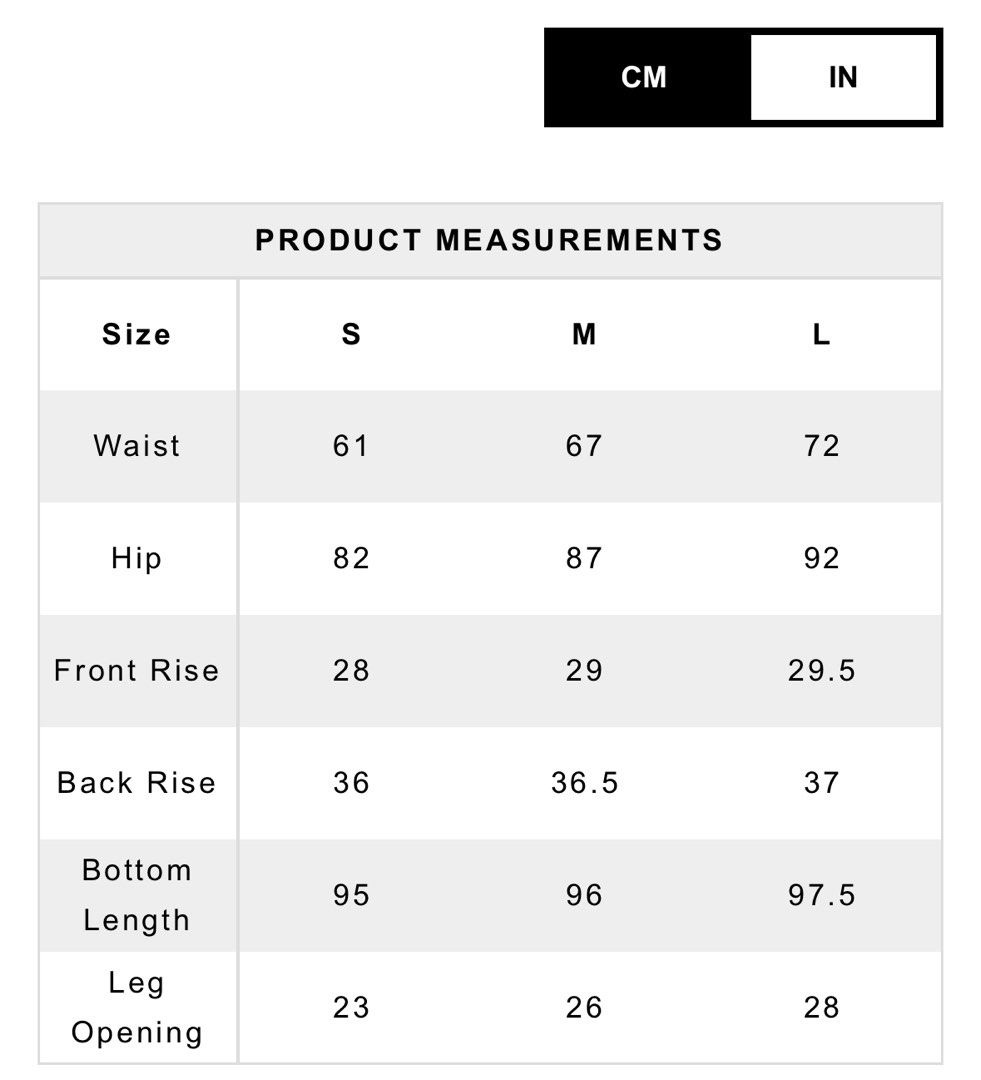Select the S size column header
The width and height of the screenshot is (981, 1080).
tap(351, 335)
